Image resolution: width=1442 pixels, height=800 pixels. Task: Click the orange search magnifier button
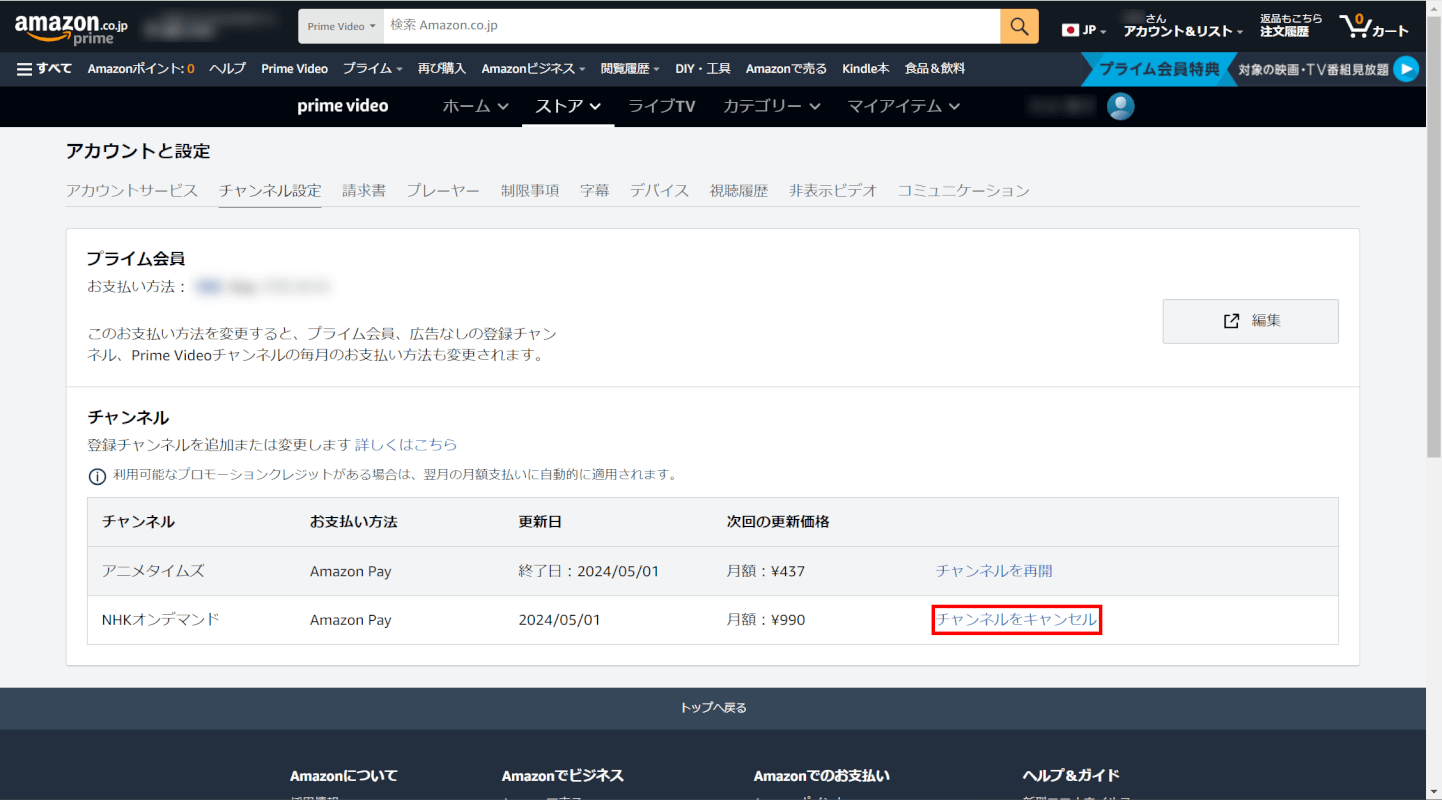1019,26
